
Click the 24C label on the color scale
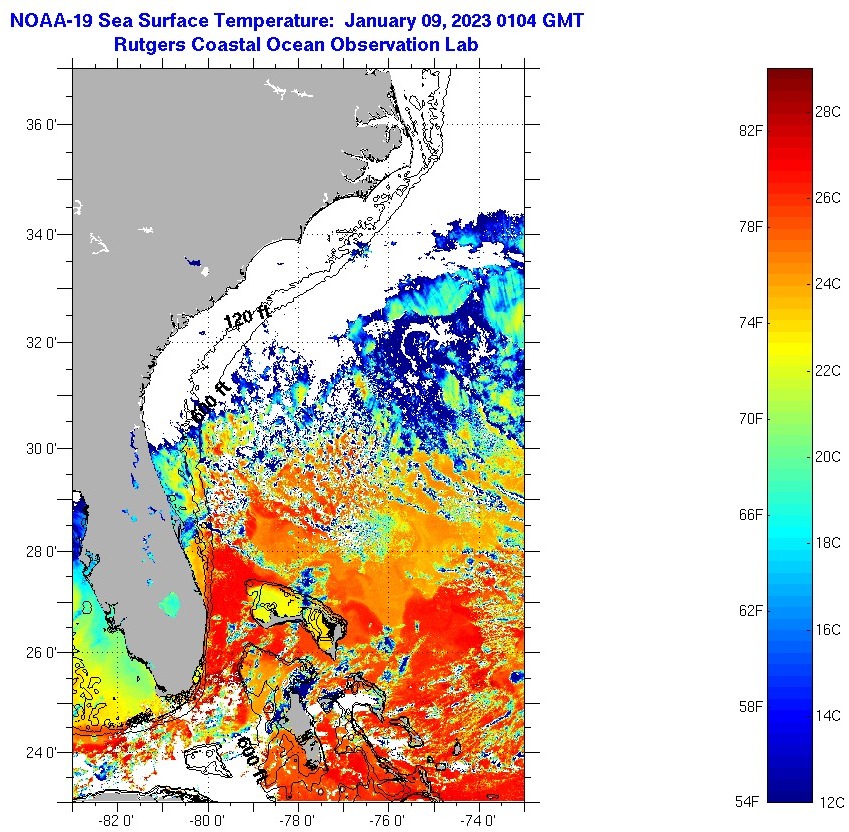coord(828,284)
